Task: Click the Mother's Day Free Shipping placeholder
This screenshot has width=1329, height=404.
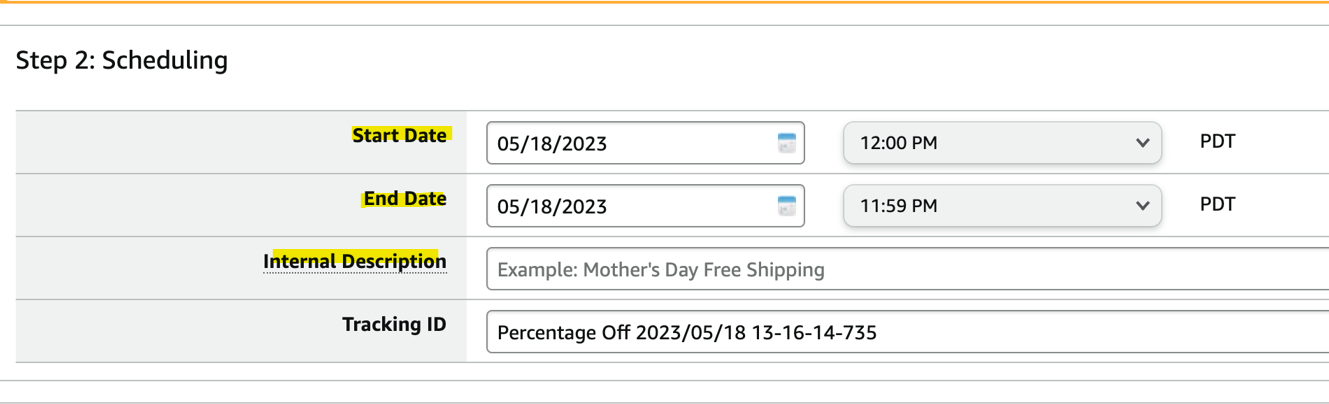Action: tap(661, 269)
